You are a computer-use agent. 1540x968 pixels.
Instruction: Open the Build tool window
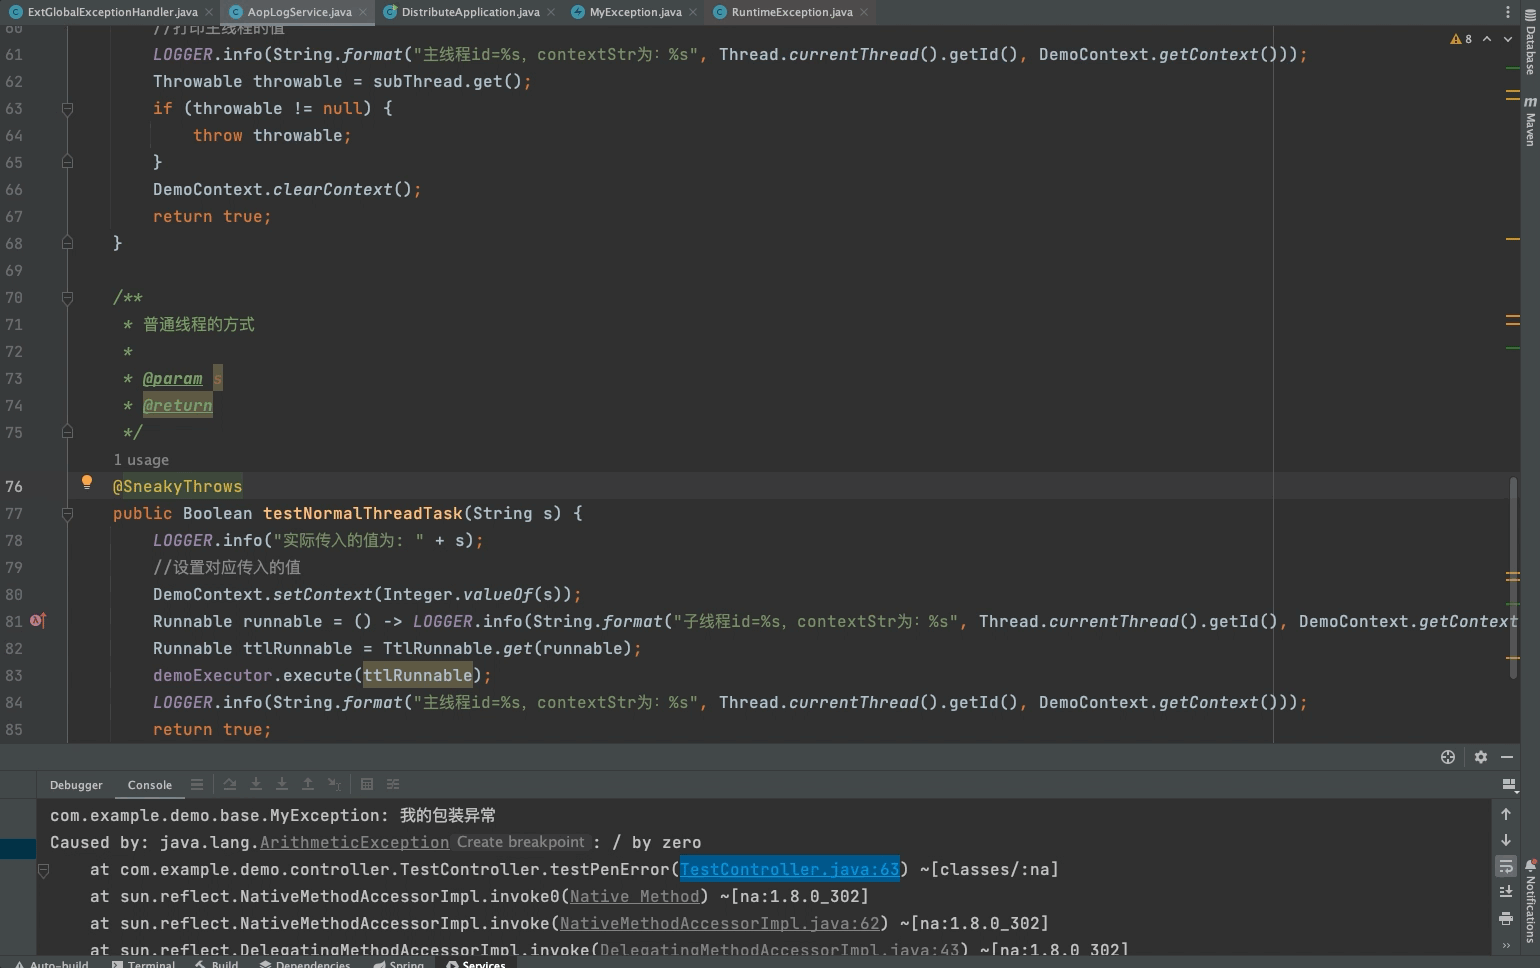tap(216, 964)
